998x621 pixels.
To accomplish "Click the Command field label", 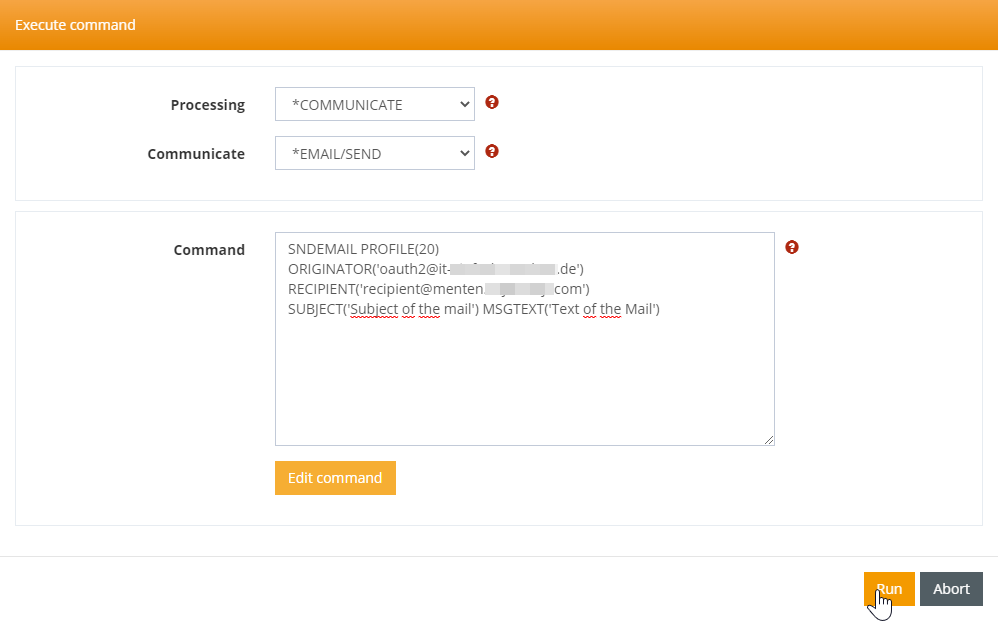I will pos(209,250).
